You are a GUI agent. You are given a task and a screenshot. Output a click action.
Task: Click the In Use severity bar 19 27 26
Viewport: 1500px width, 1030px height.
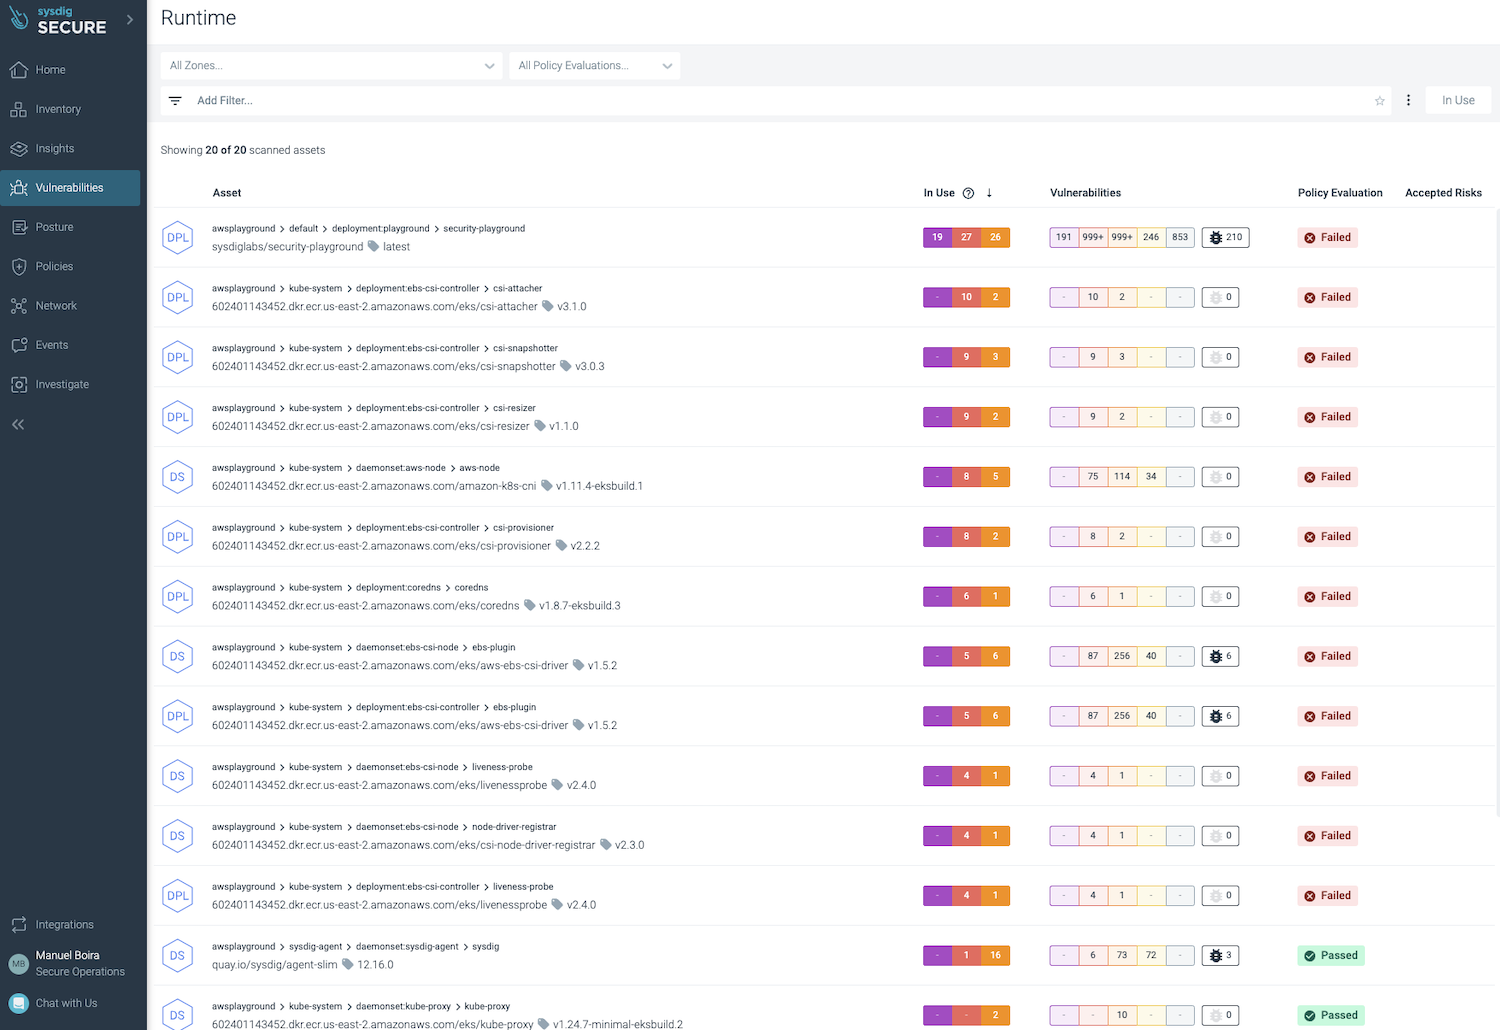966,238
